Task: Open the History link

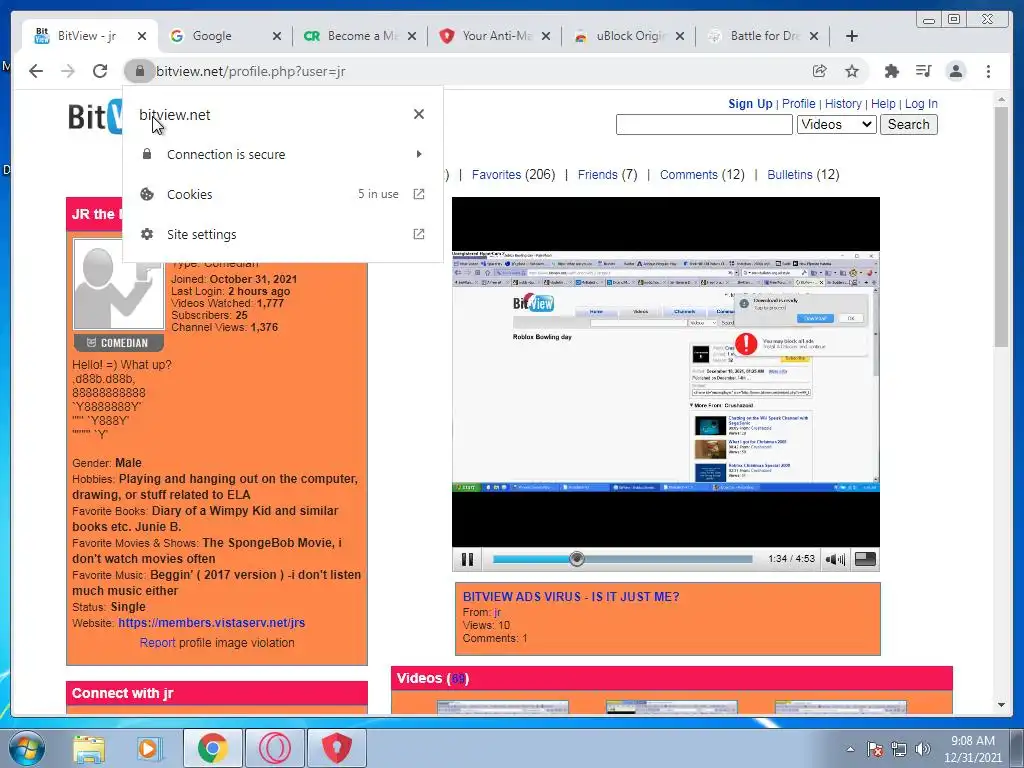Action: tap(843, 103)
